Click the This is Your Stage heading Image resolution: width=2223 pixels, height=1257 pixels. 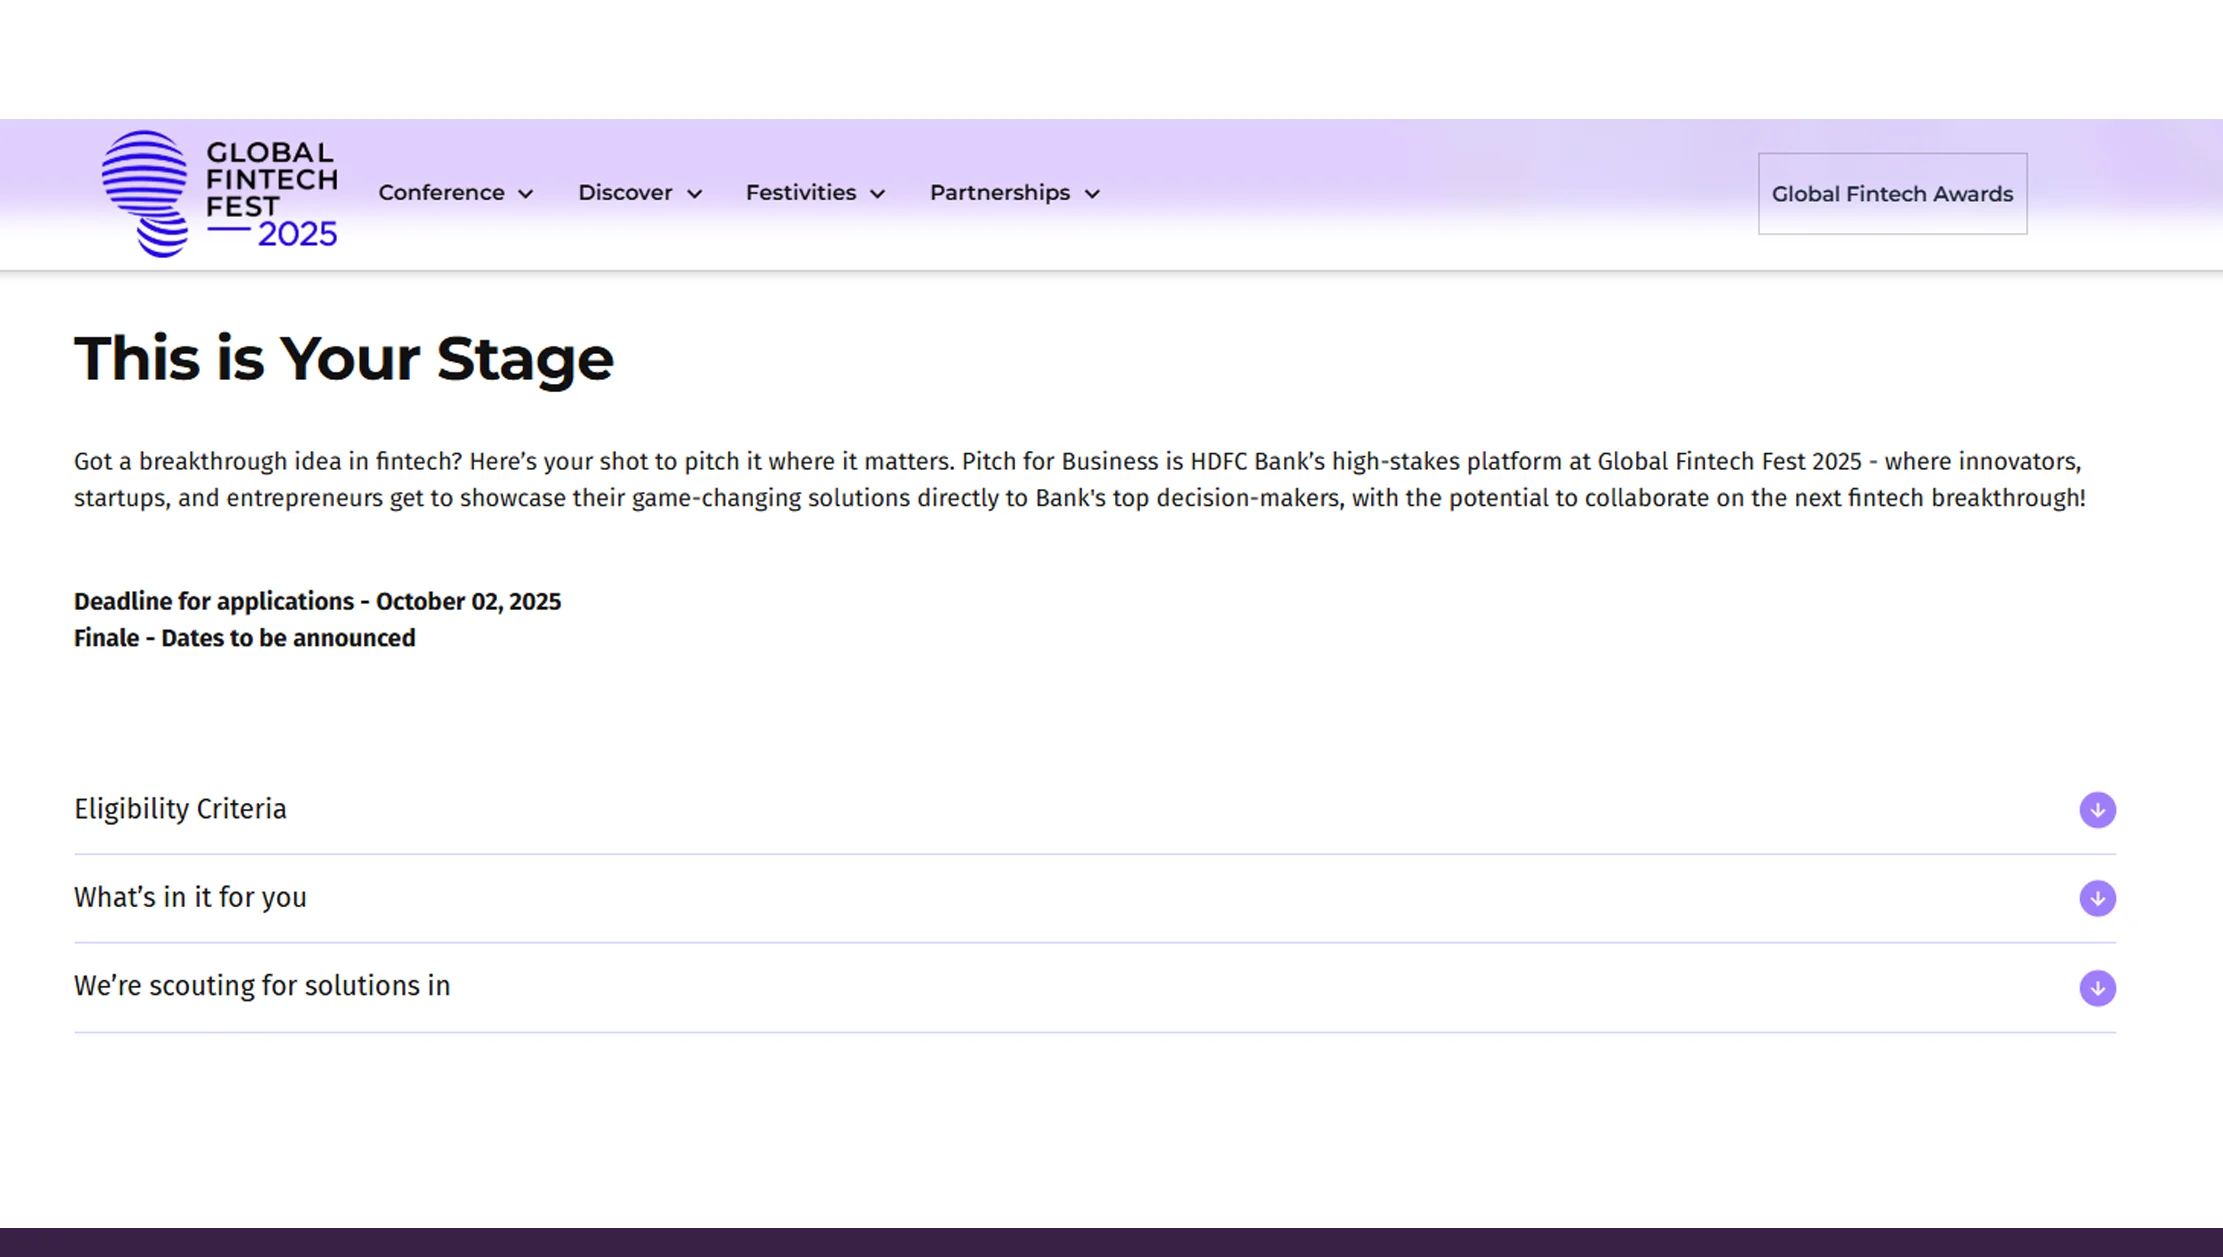click(343, 358)
